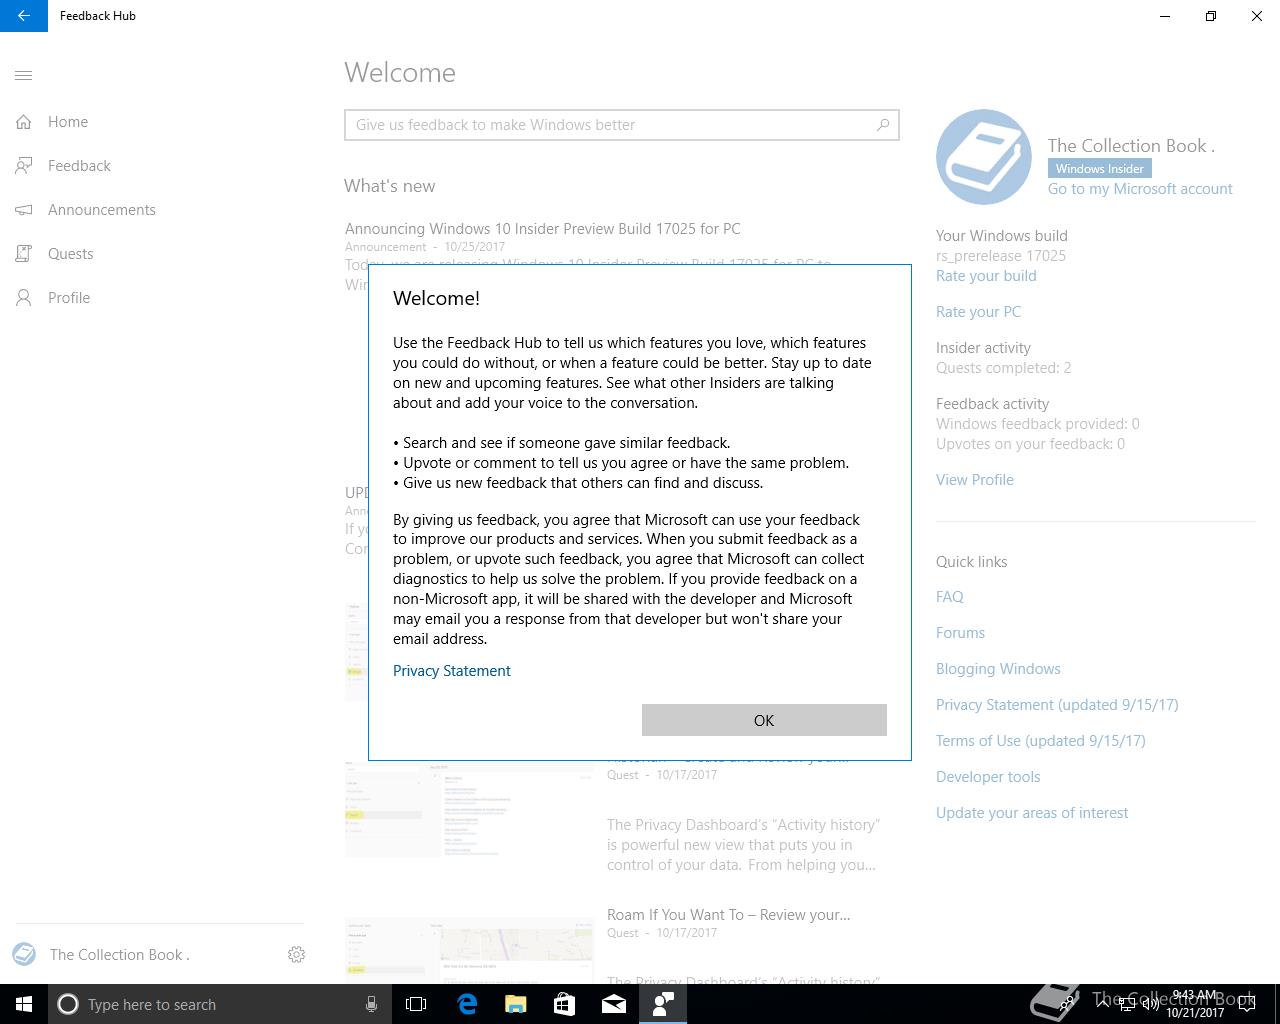Click small account avatar at sidebar bottom

coord(24,954)
